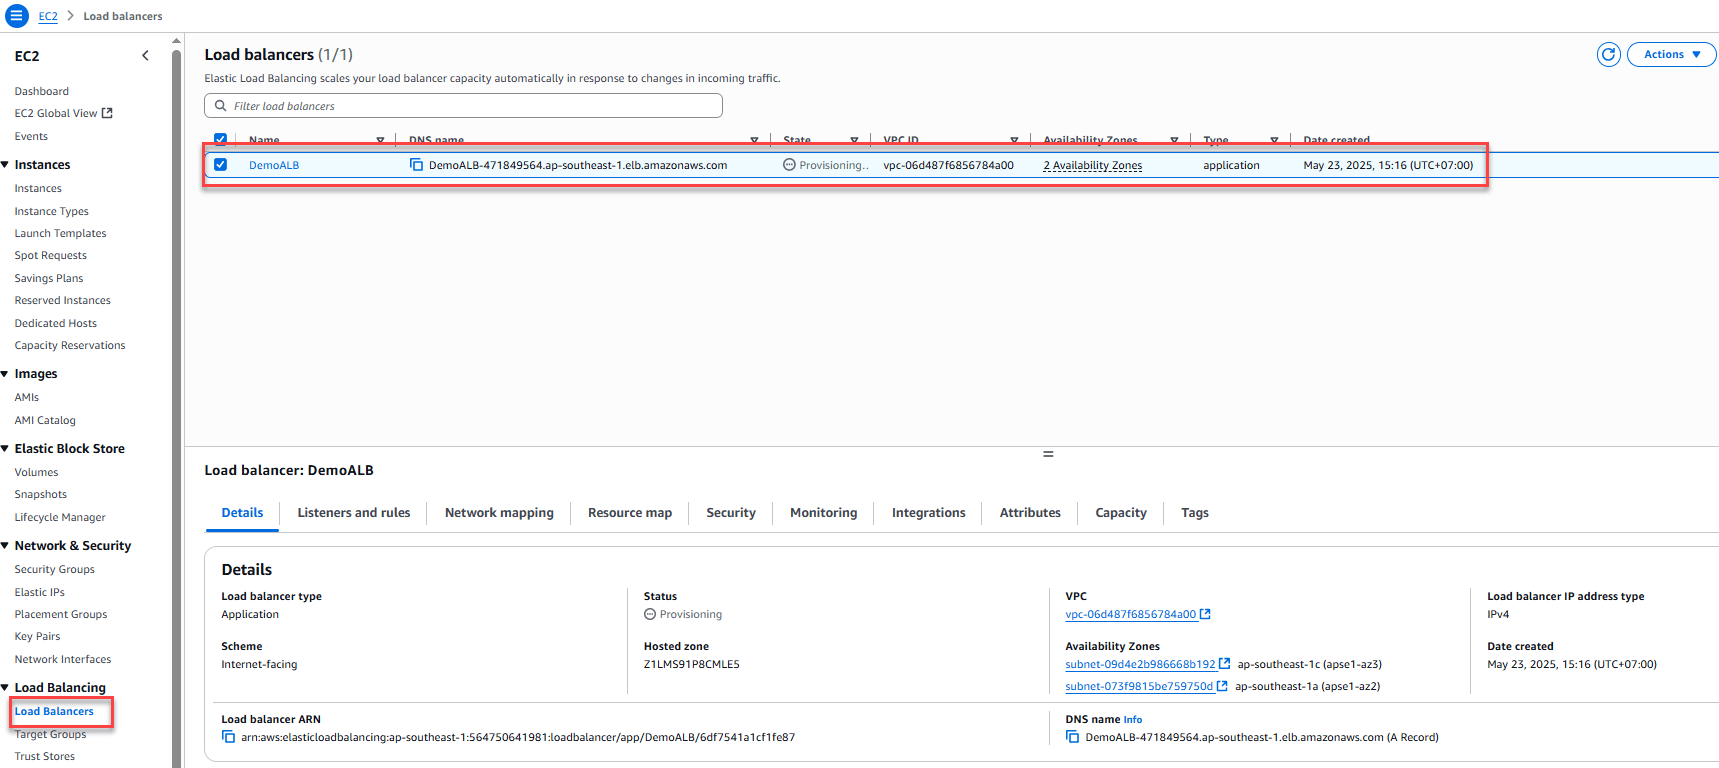Collapse the Network & Security section

(6, 546)
